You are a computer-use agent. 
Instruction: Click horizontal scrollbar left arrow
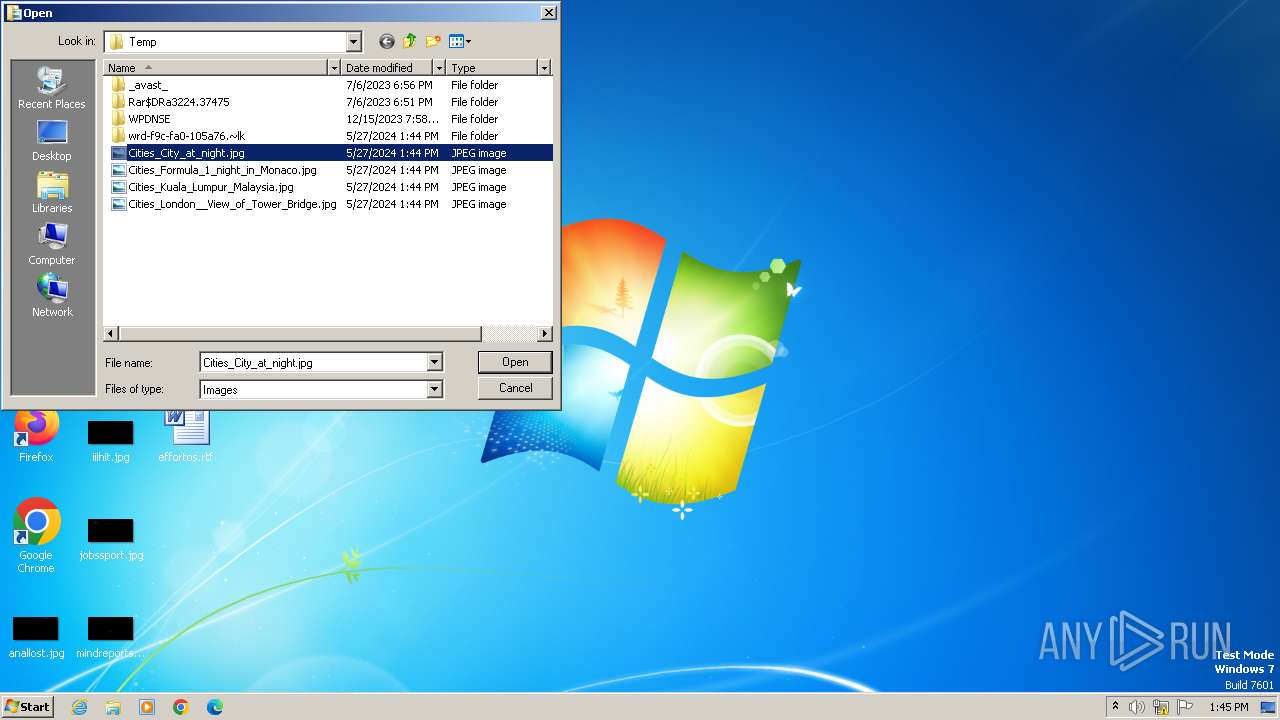pos(112,333)
